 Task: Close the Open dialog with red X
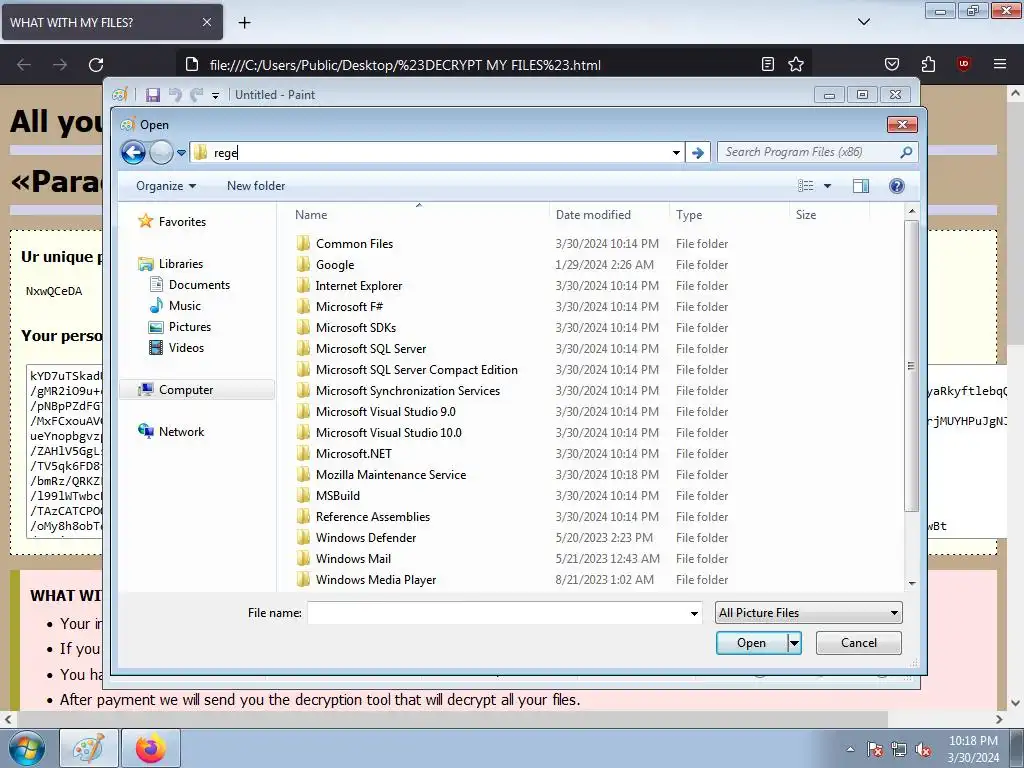[x=902, y=124]
